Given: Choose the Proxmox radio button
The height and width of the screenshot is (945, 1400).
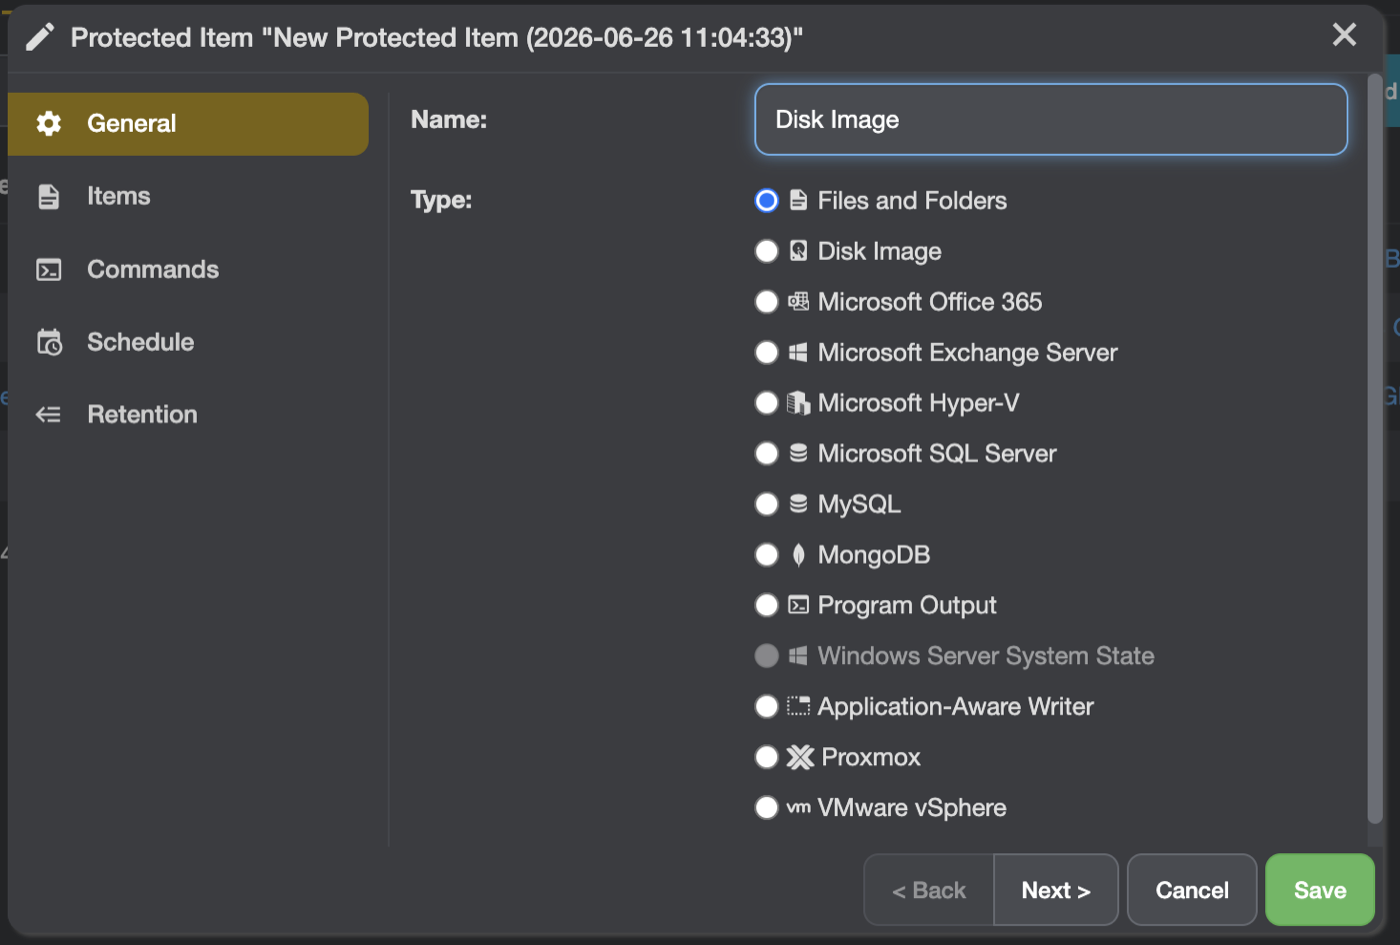Looking at the screenshot, I should 767,757.
